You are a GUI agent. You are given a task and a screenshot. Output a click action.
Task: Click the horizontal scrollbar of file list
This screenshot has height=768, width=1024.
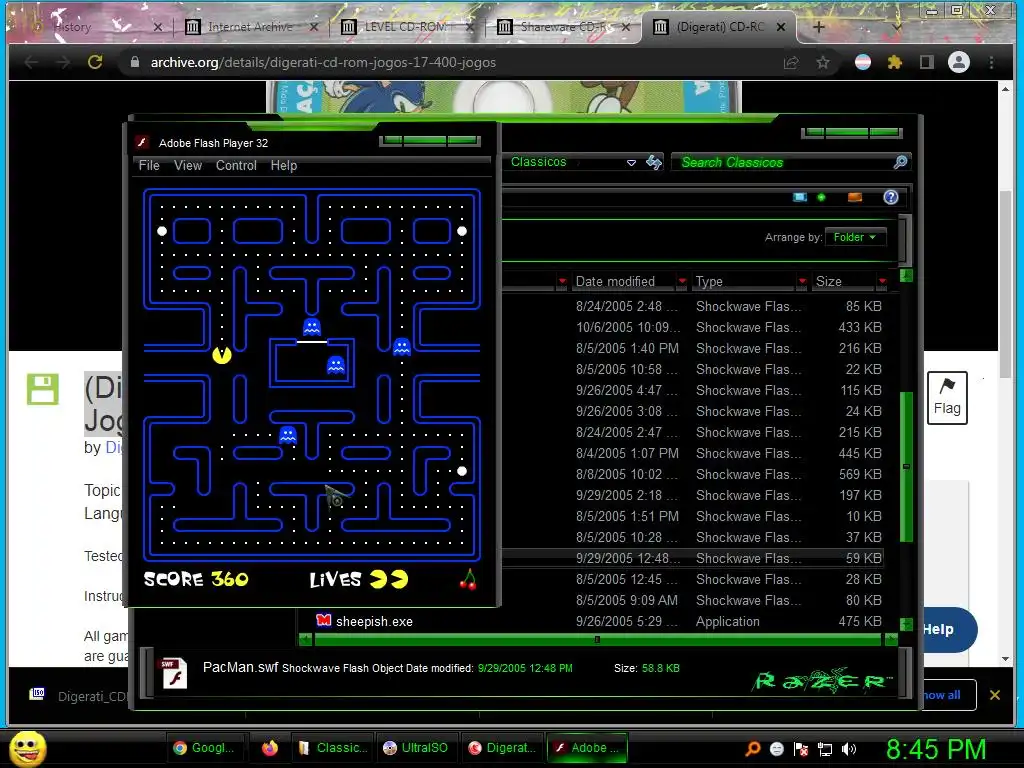click(597, 640)
